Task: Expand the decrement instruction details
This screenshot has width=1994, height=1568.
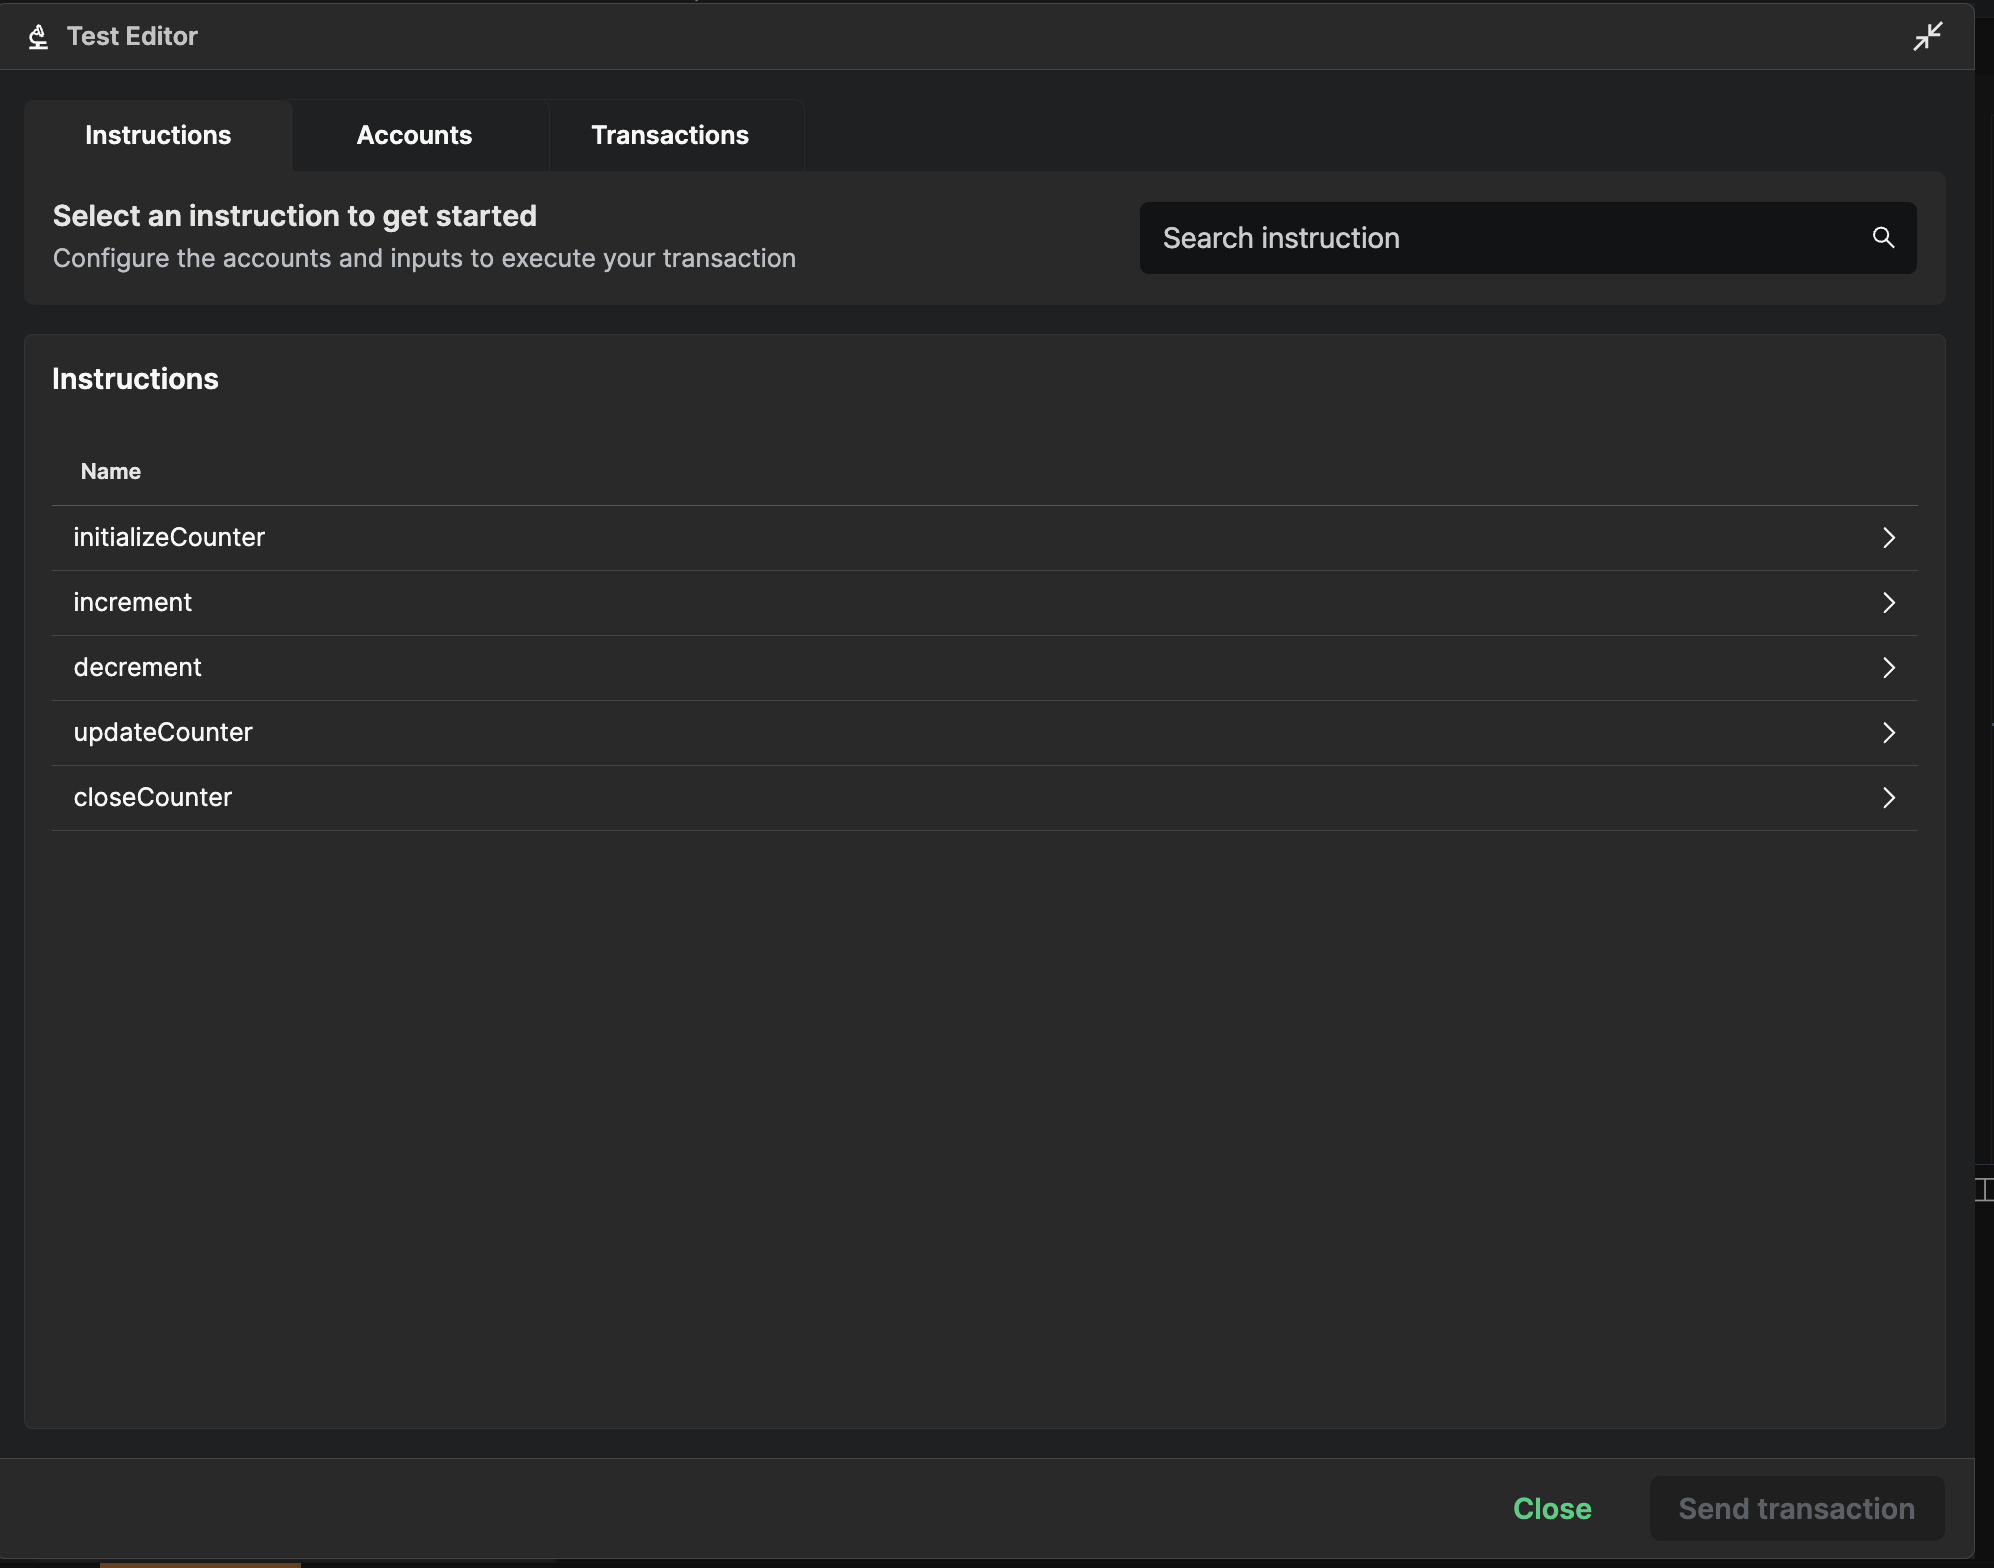Action: (x=1889, y=667)
